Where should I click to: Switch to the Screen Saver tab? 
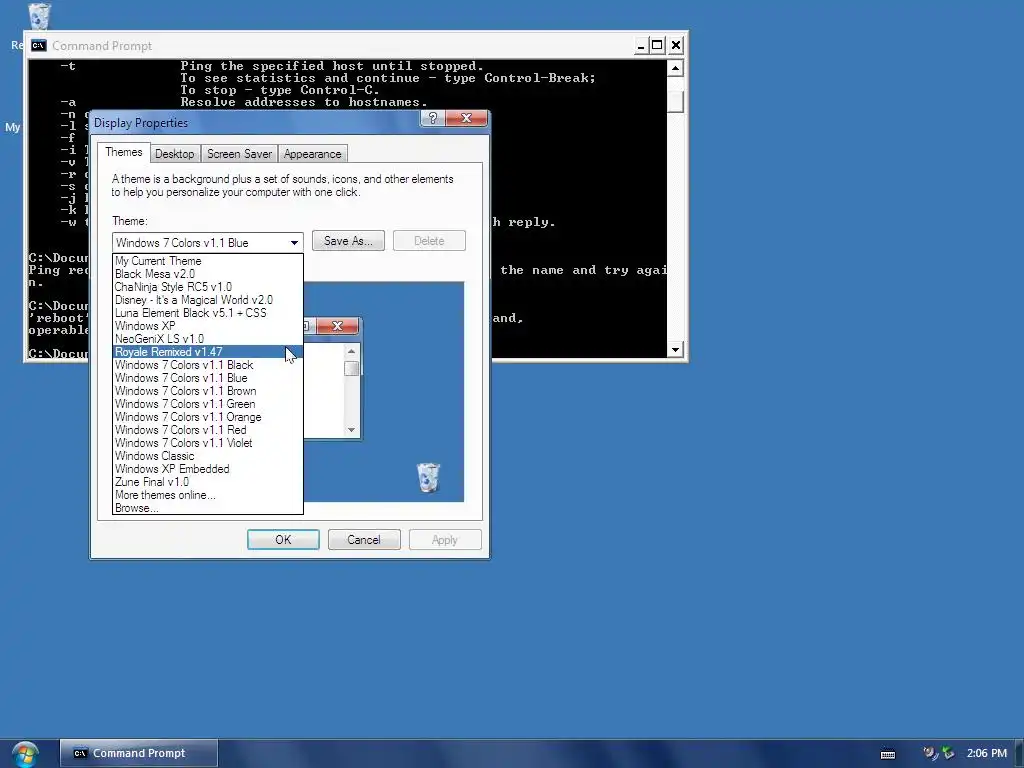click(239, 154)
